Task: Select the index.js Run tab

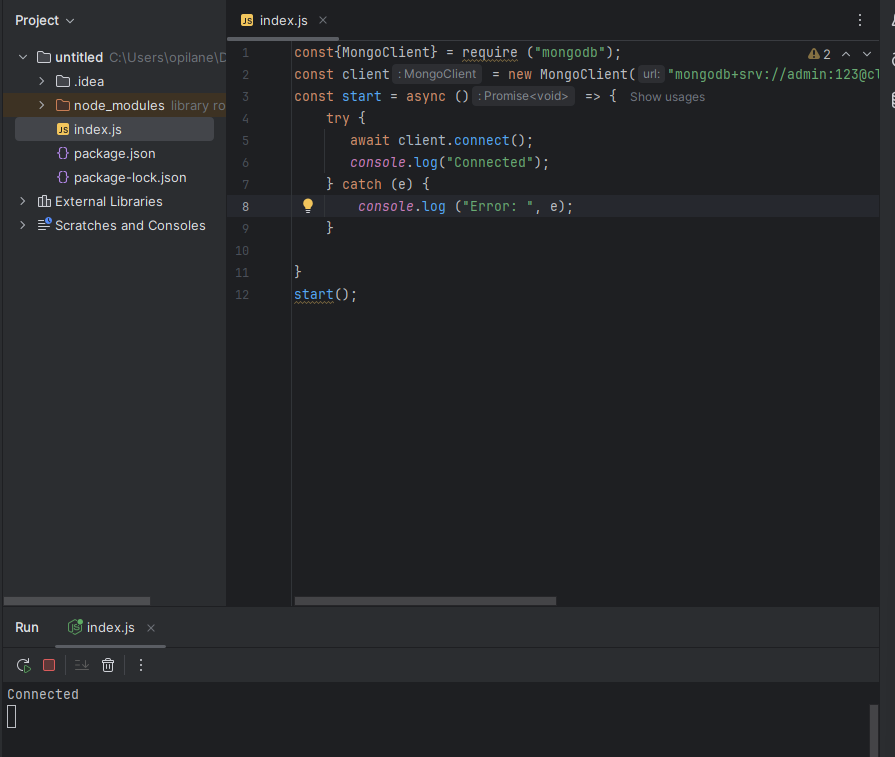Action: coord(110,627)
